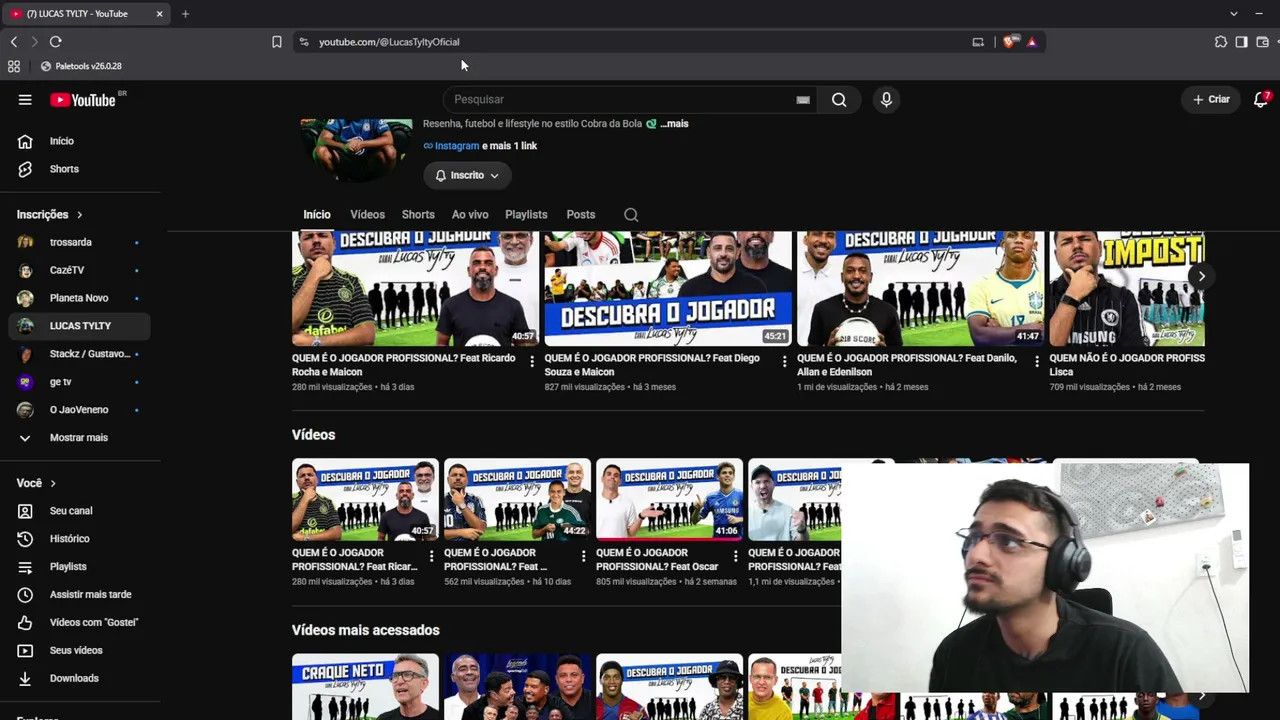The image size is (1280, 720).
Task: Switch to the channel Shorts tab
Action: [418, 215]
